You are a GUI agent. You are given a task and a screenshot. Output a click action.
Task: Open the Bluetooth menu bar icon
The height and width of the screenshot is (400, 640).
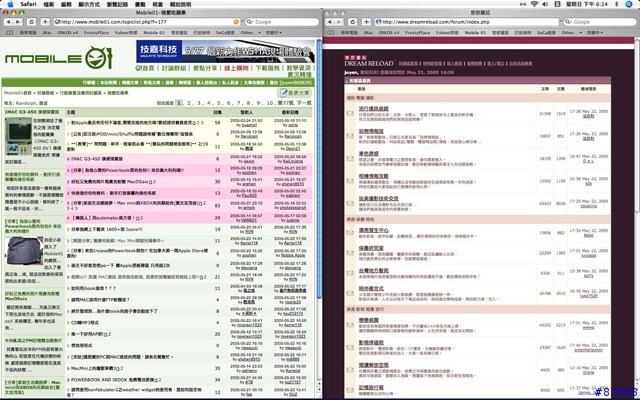tap(618, 4)
